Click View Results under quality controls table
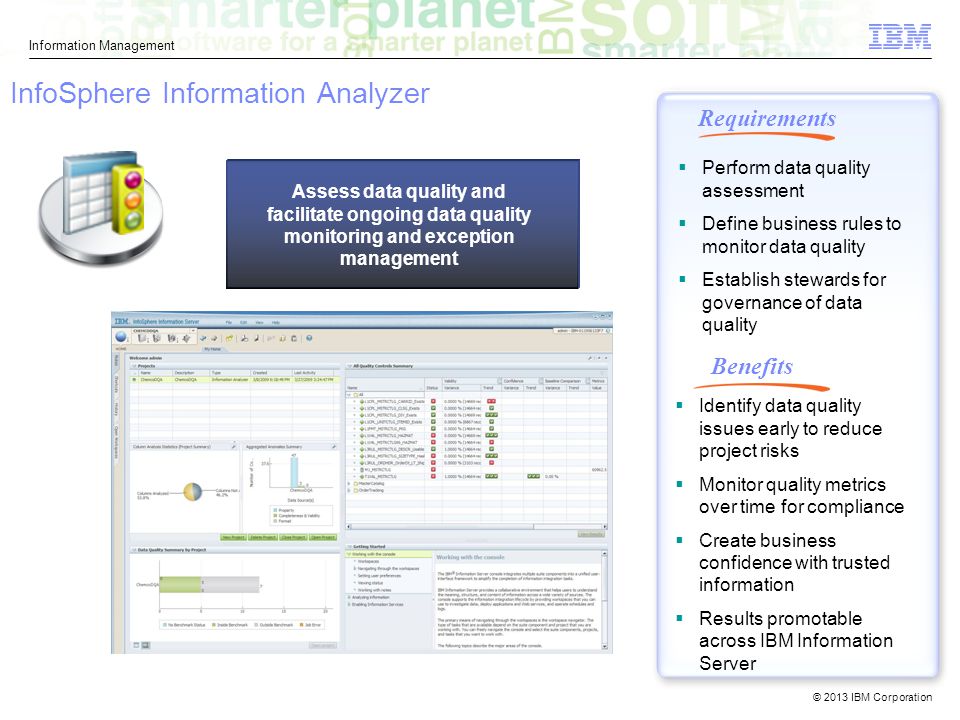The height and width of the screenshot is (720, 960). 591,534
